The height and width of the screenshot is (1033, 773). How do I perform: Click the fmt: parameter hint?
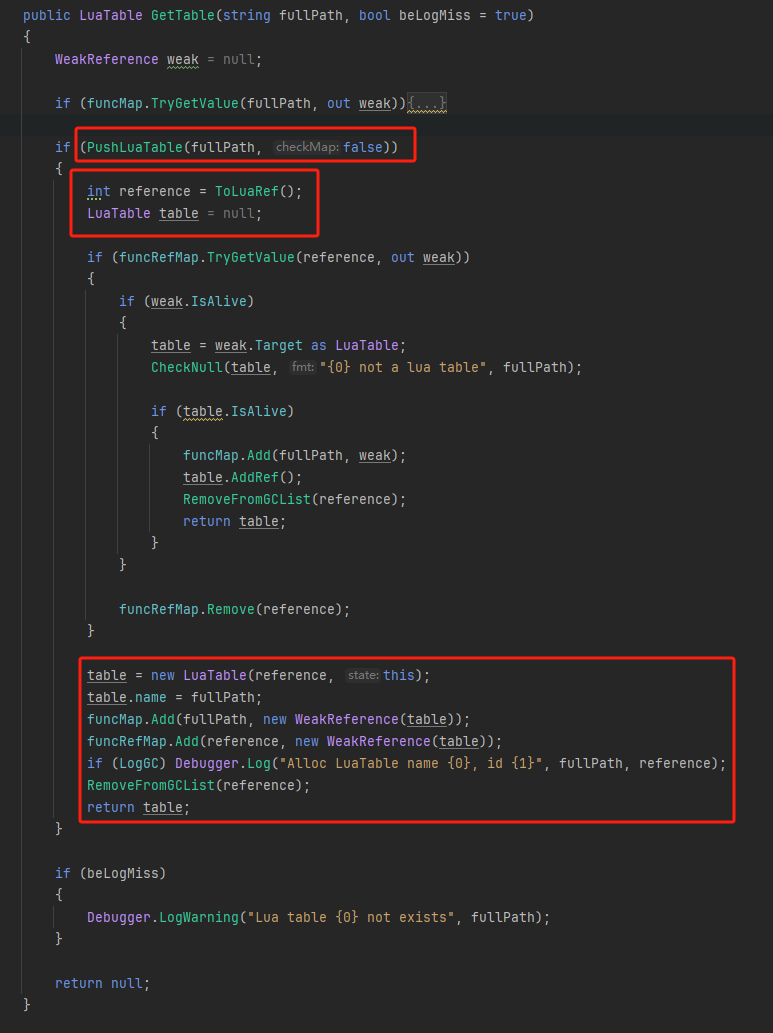click(x=302, y=367)
